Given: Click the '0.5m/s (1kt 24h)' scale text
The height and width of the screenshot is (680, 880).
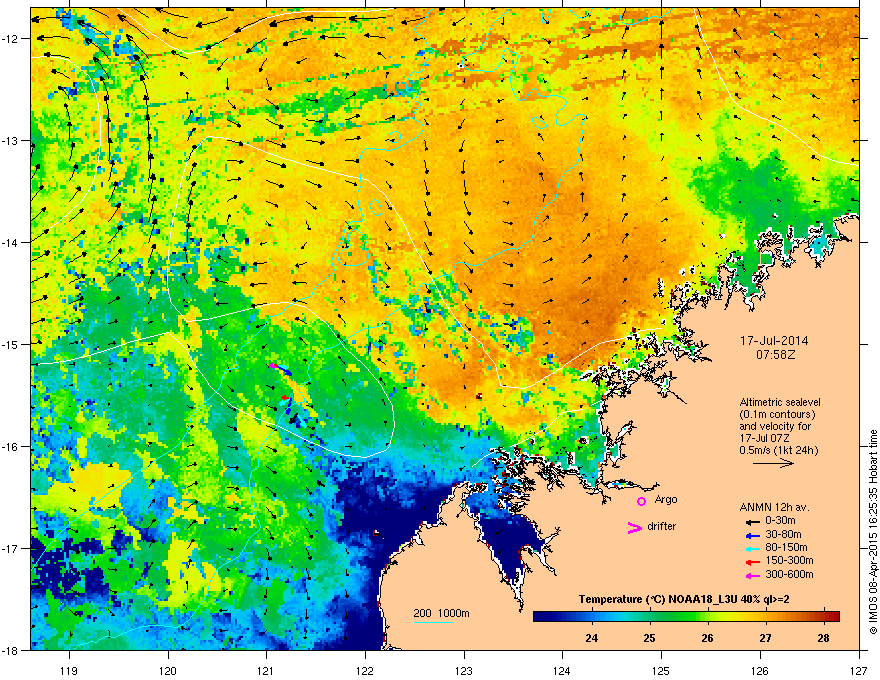Looking at the screenshot, I should coord(778,451).
